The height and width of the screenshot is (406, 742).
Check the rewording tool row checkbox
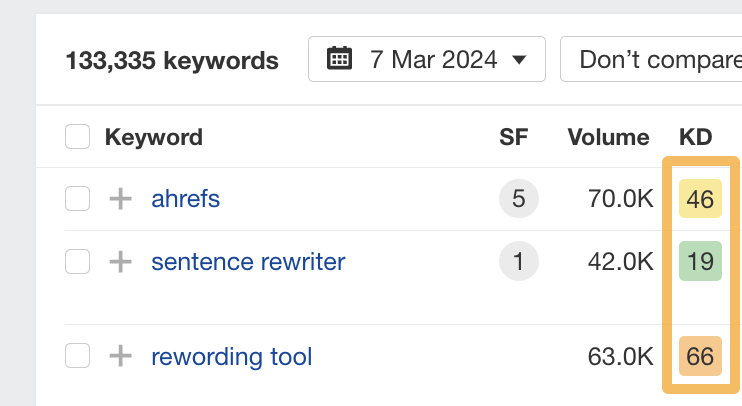coord(77,356)
